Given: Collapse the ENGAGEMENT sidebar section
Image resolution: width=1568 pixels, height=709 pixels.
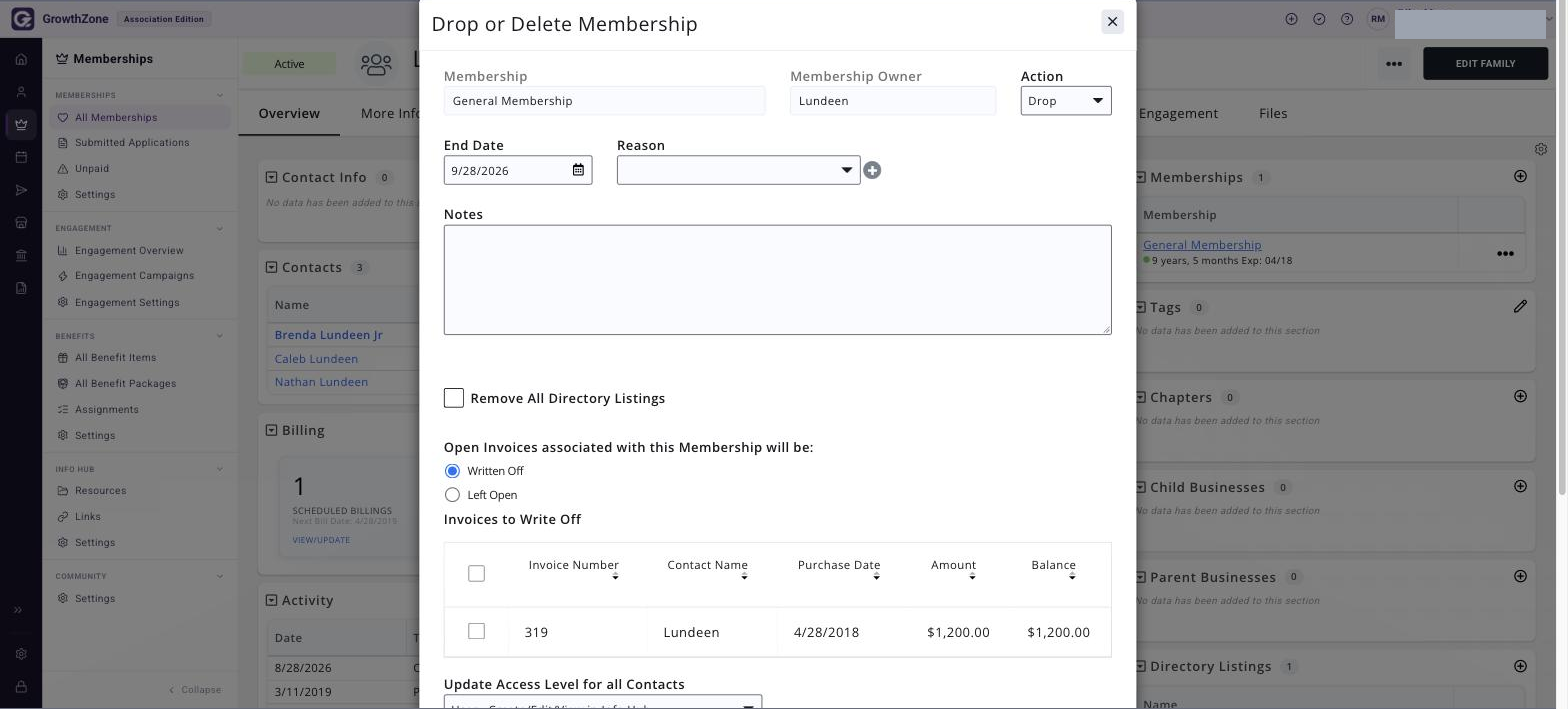Looking at the screenshot, I should 220,228.
